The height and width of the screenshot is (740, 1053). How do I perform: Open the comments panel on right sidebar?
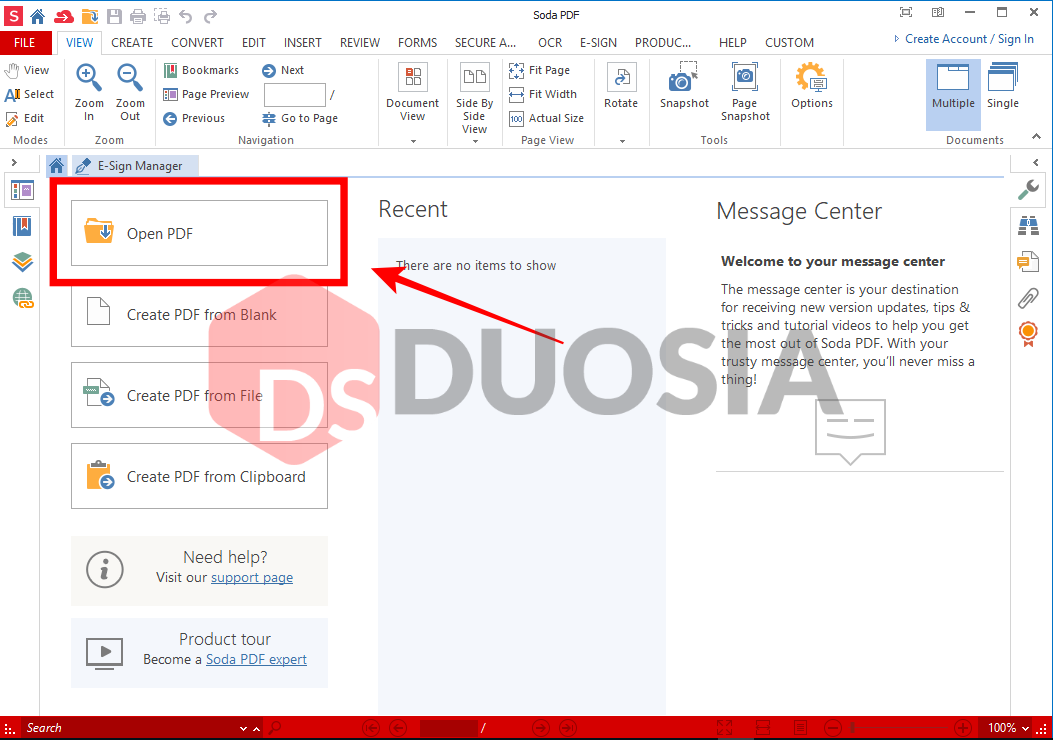[x=1028, y=261]
